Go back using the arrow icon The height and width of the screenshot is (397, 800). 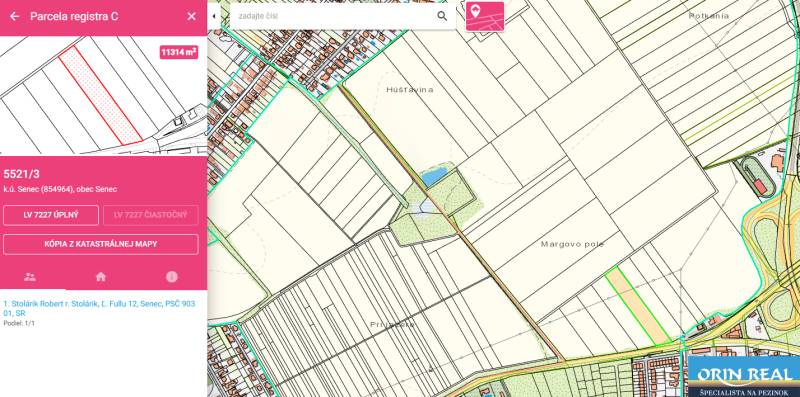14,16
